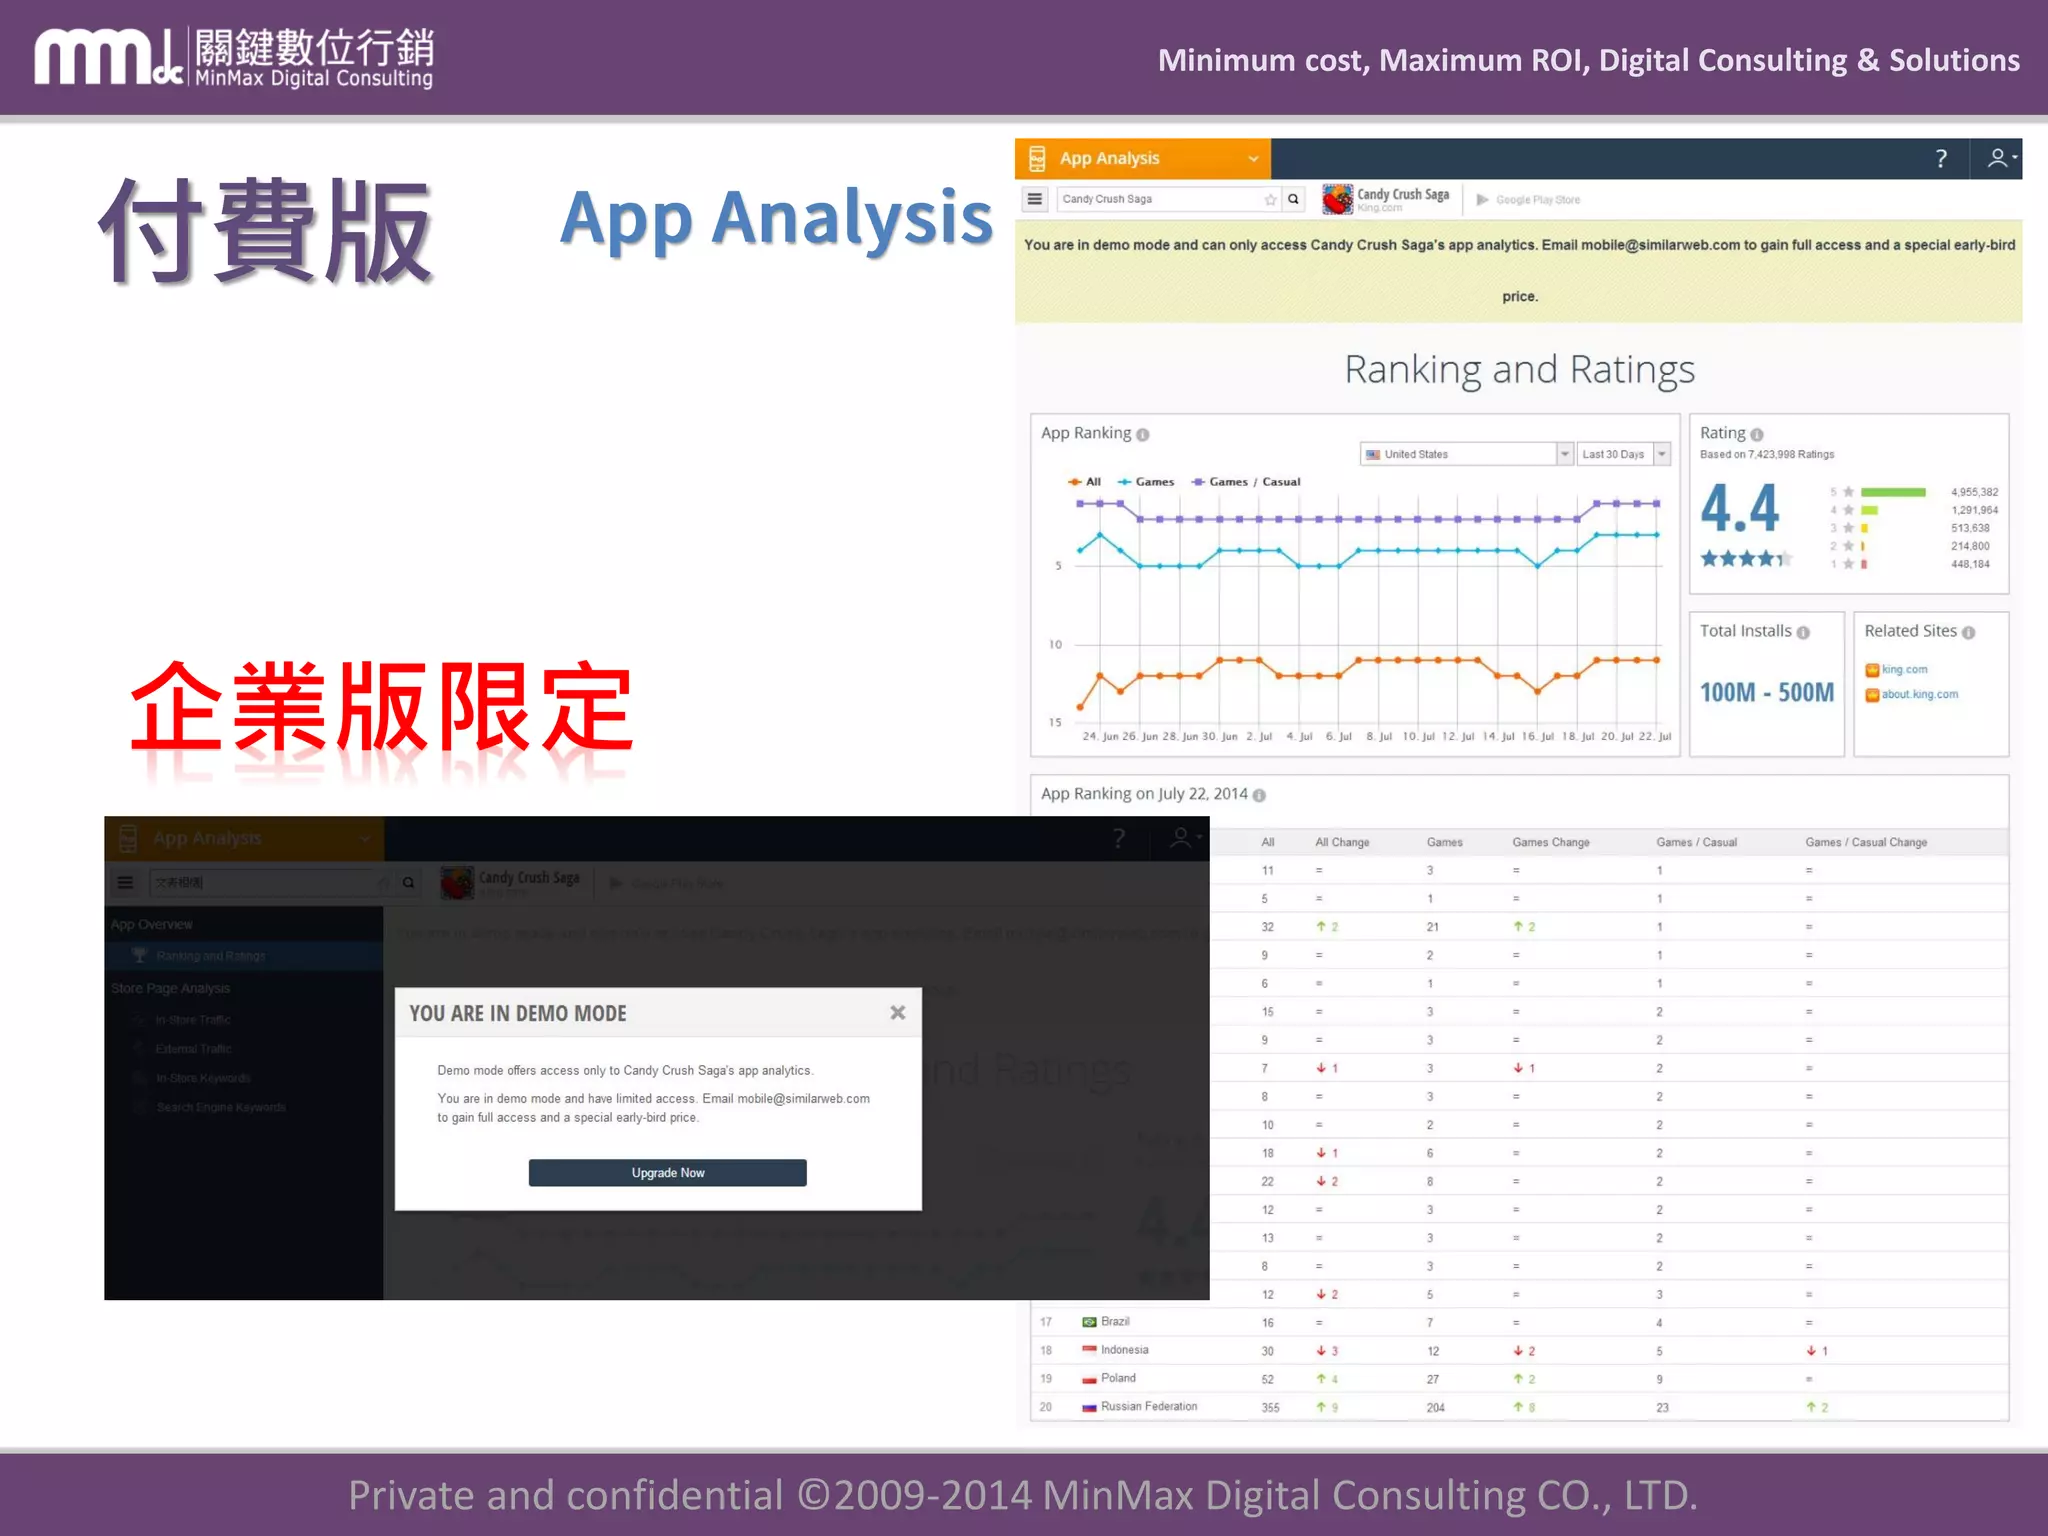The image size is (2048, 1536).
Task: Click the help icon in left dark screenshot
Action: (x=1118, y=839)
